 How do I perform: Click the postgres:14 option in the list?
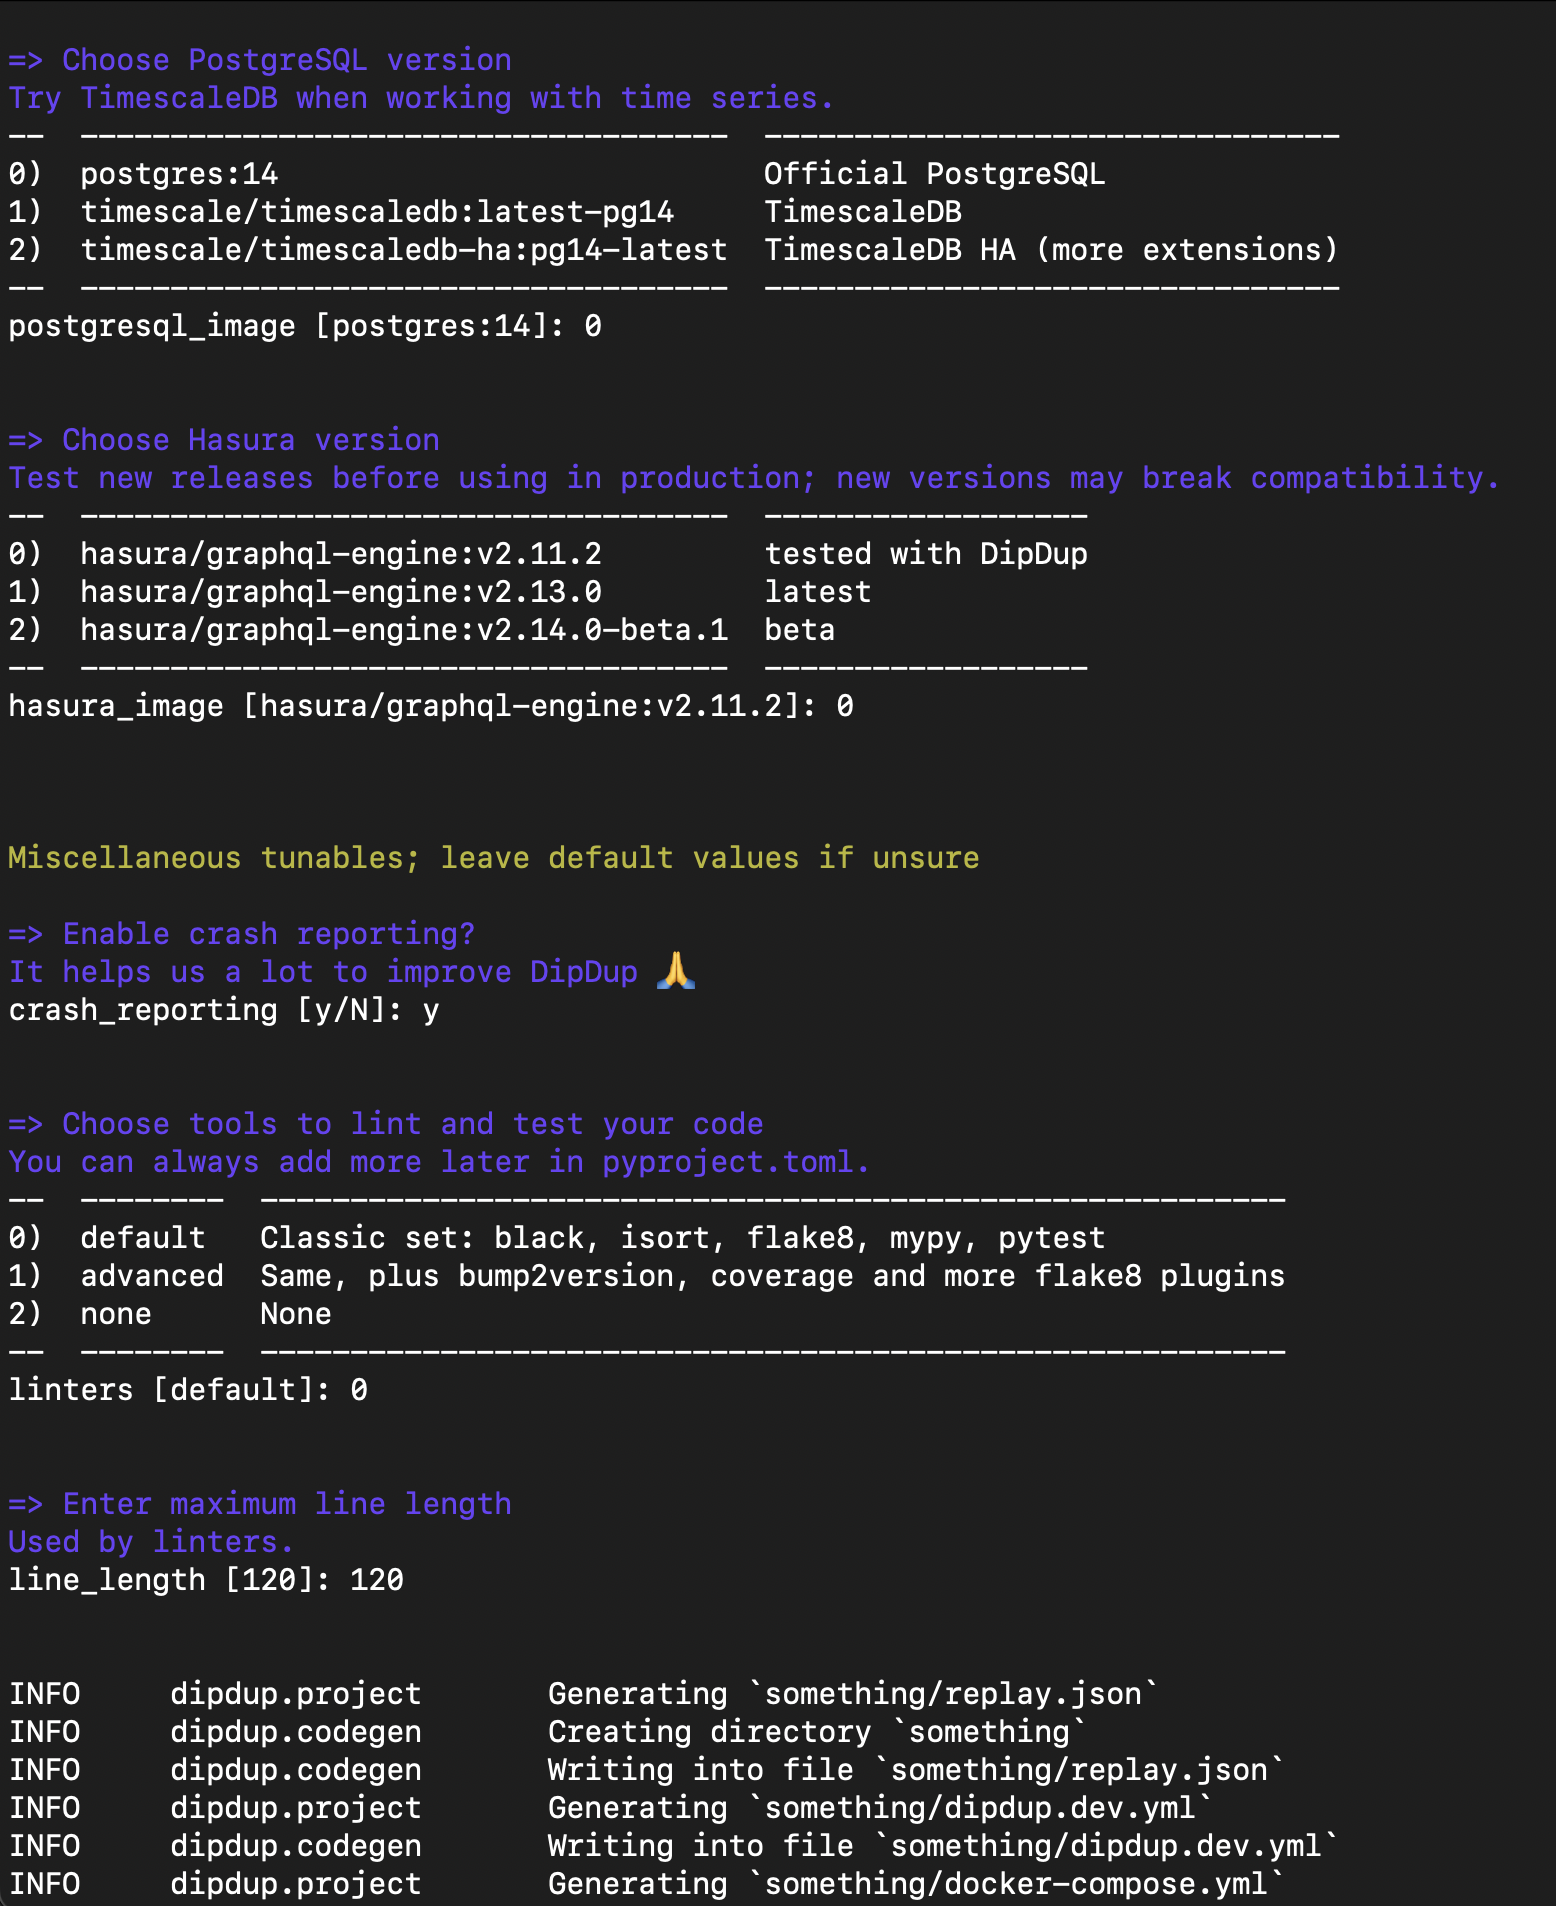(x=179, y=174)
